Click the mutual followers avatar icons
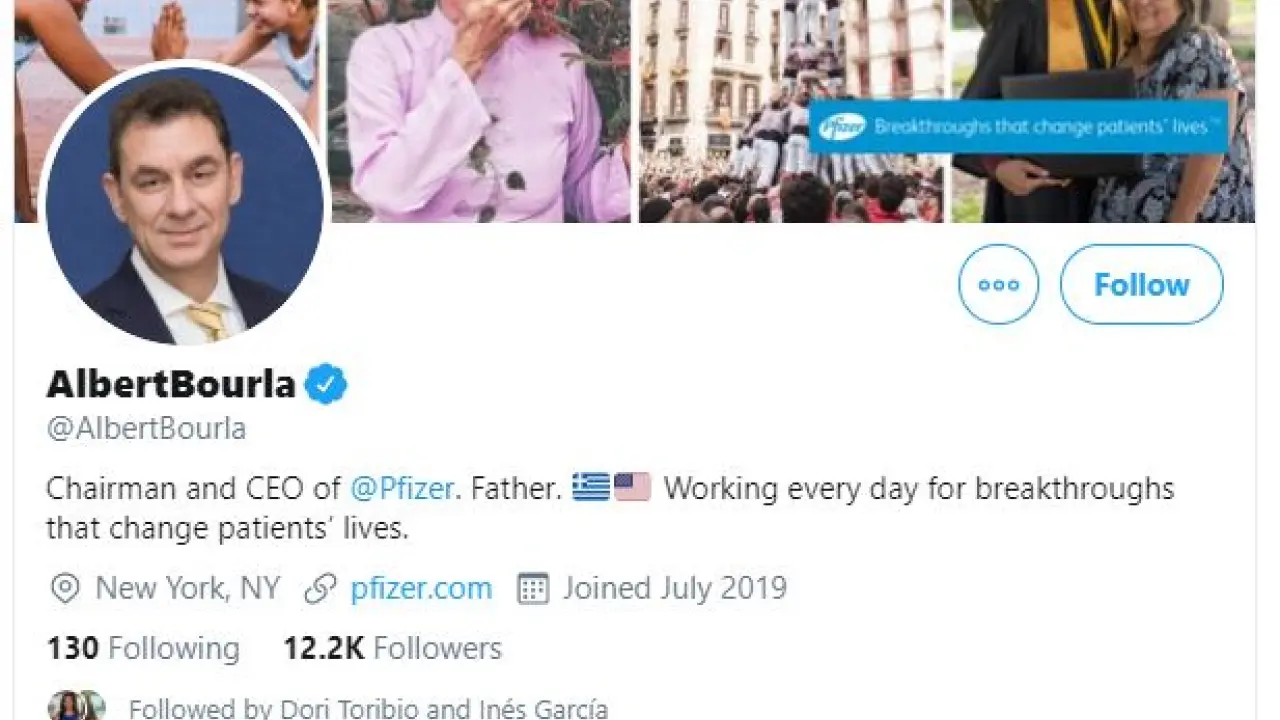 (x=77, y=706)
